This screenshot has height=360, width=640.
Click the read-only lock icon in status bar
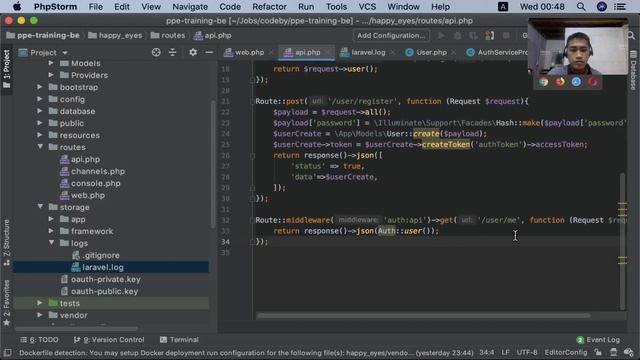pyautogui.click(x=598, y=352)
